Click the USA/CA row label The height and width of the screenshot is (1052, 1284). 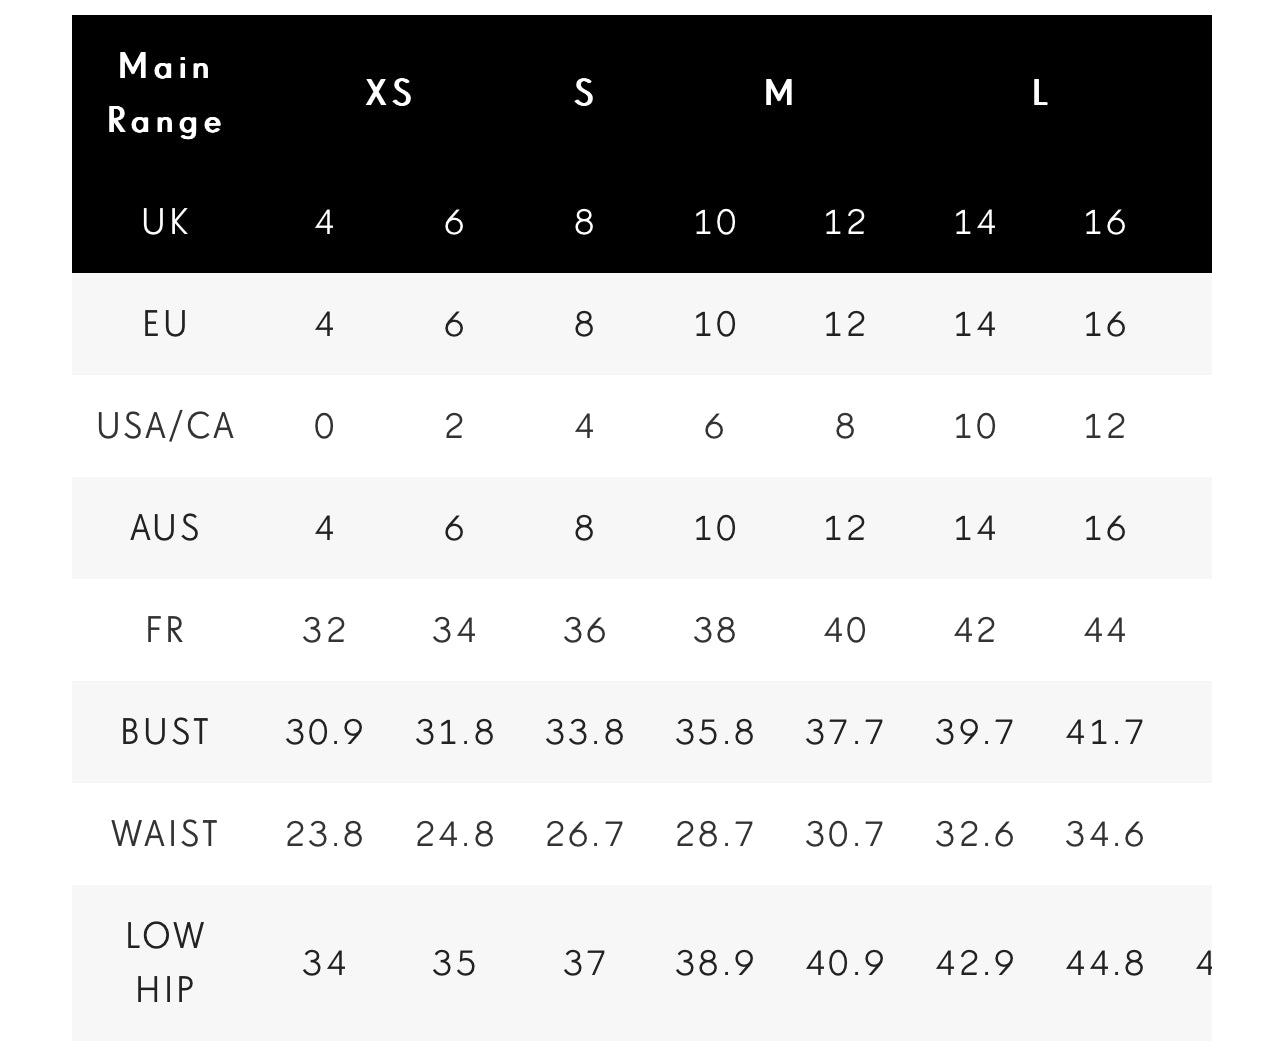165,426
